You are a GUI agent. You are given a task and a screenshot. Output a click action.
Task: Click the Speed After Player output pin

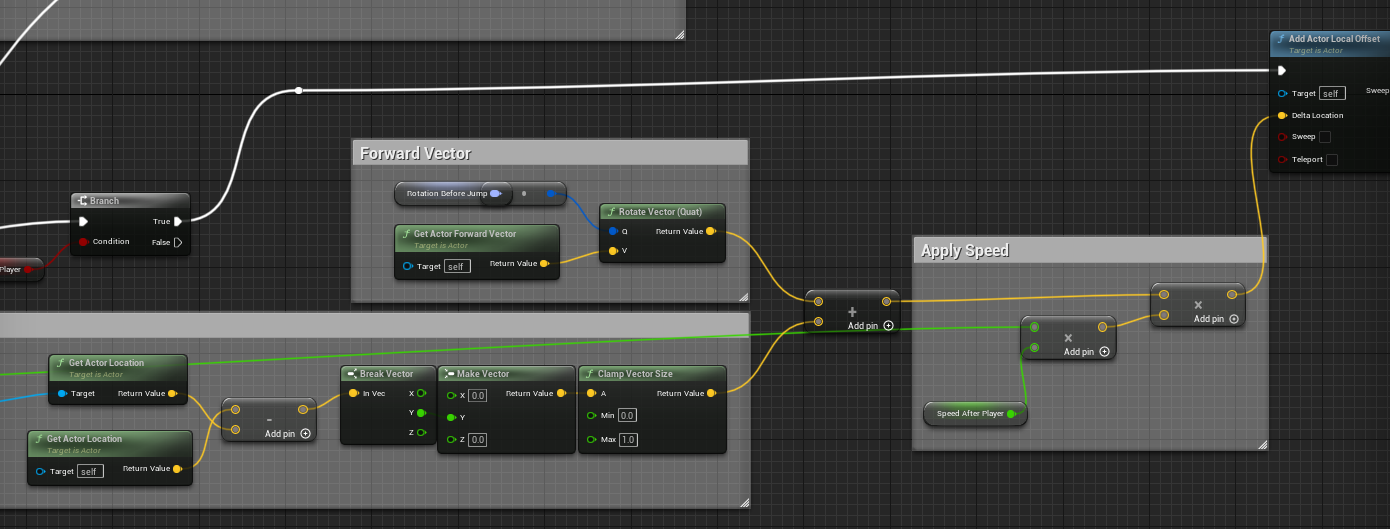click(x=1012, y=413)
